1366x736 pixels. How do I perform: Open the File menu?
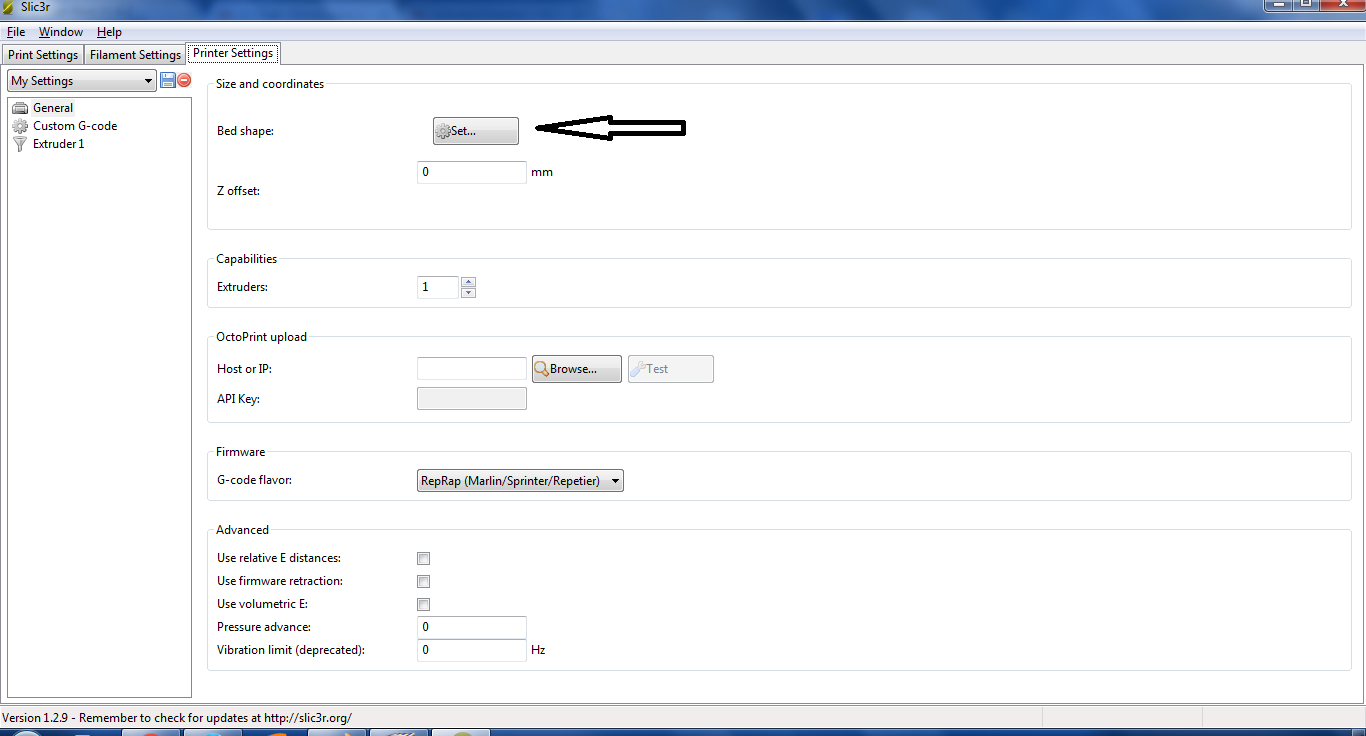[16, 32]
